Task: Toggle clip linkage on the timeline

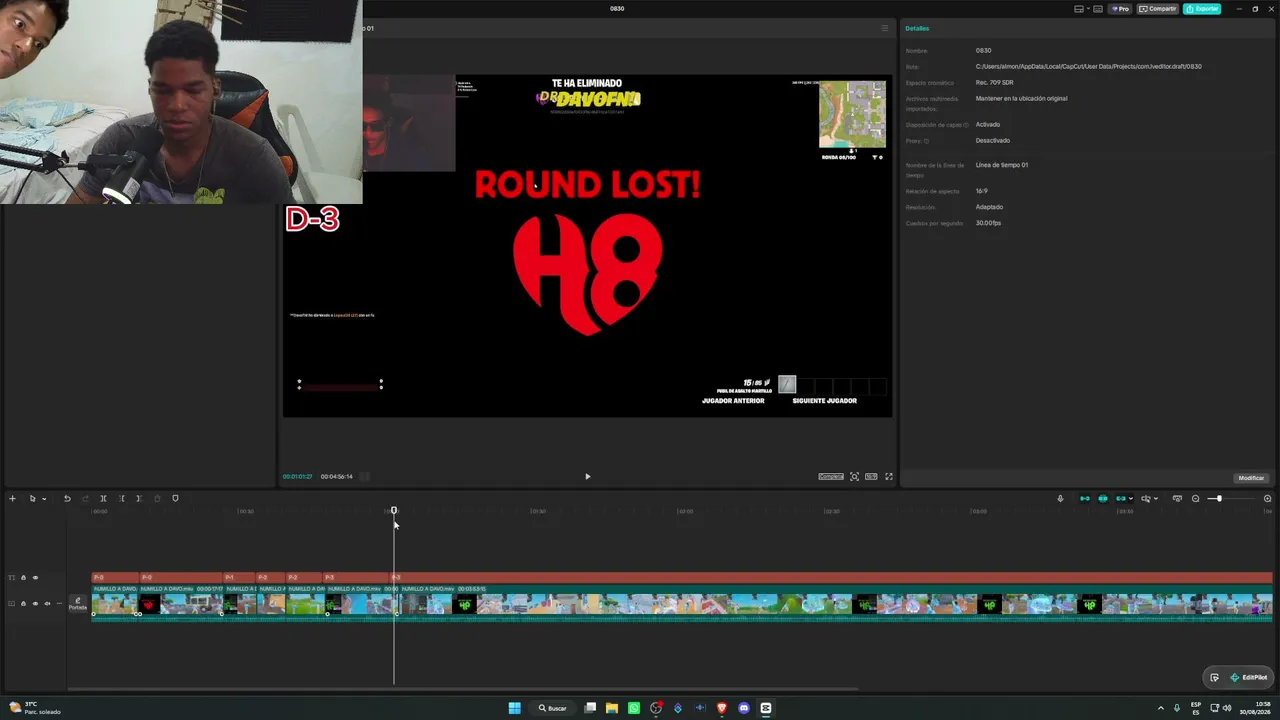Action: (1121, 498)
